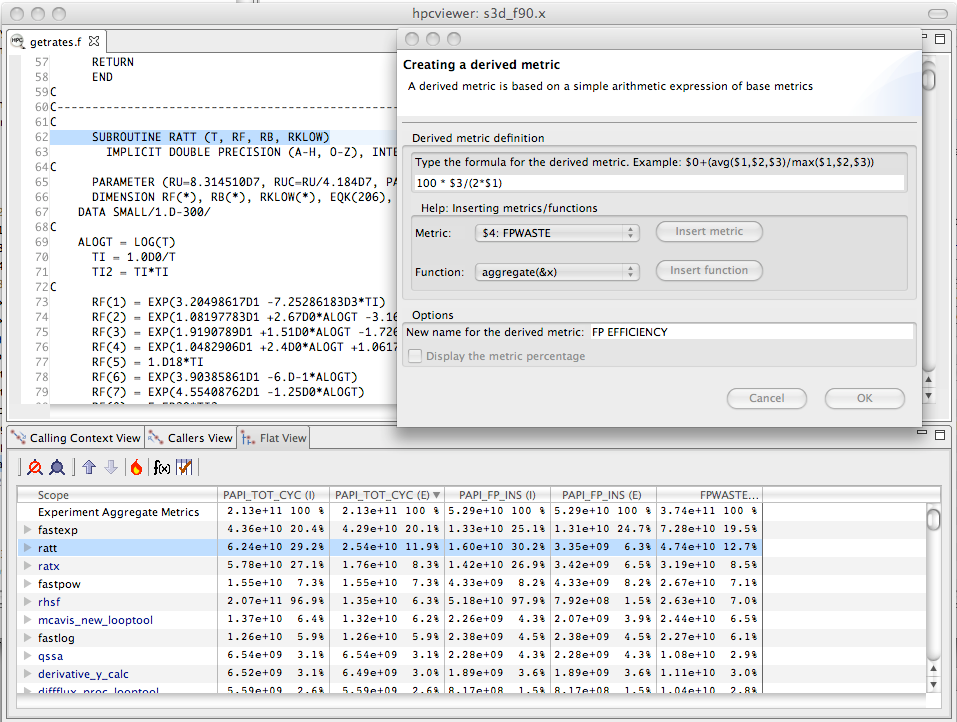Click the flame hot path icon

pos(136,467)
